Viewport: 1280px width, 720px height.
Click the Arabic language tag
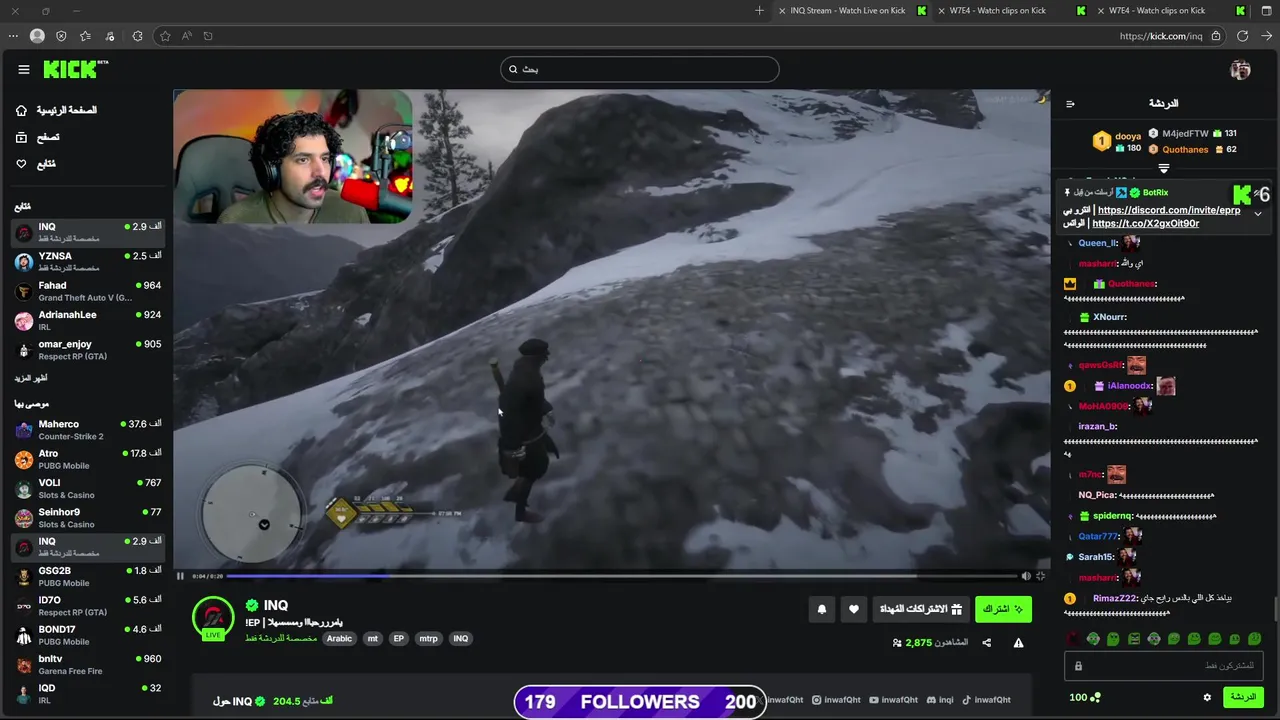tap(339, 638)
